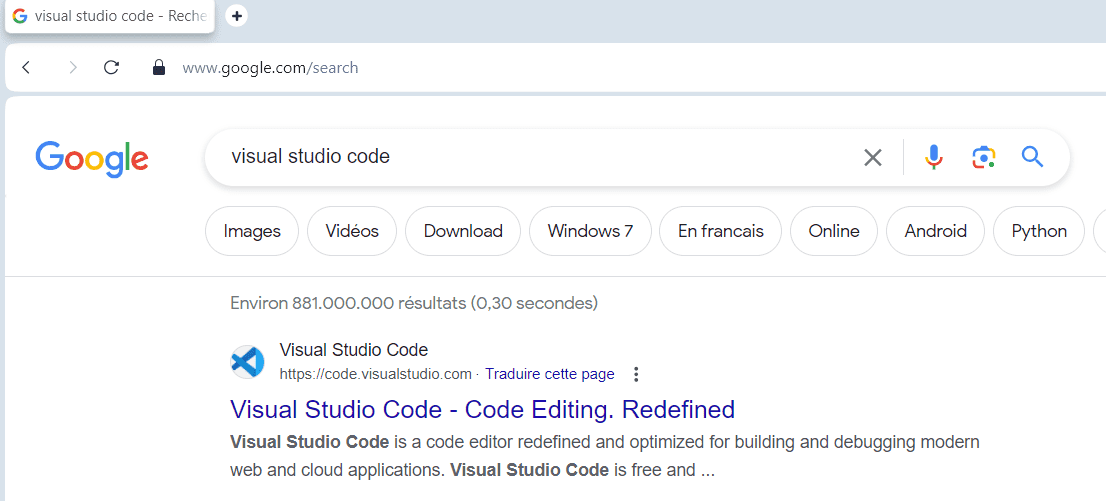Apply the Android filter chip
This screenshot has width=1106, height=501.
point(935,231)
